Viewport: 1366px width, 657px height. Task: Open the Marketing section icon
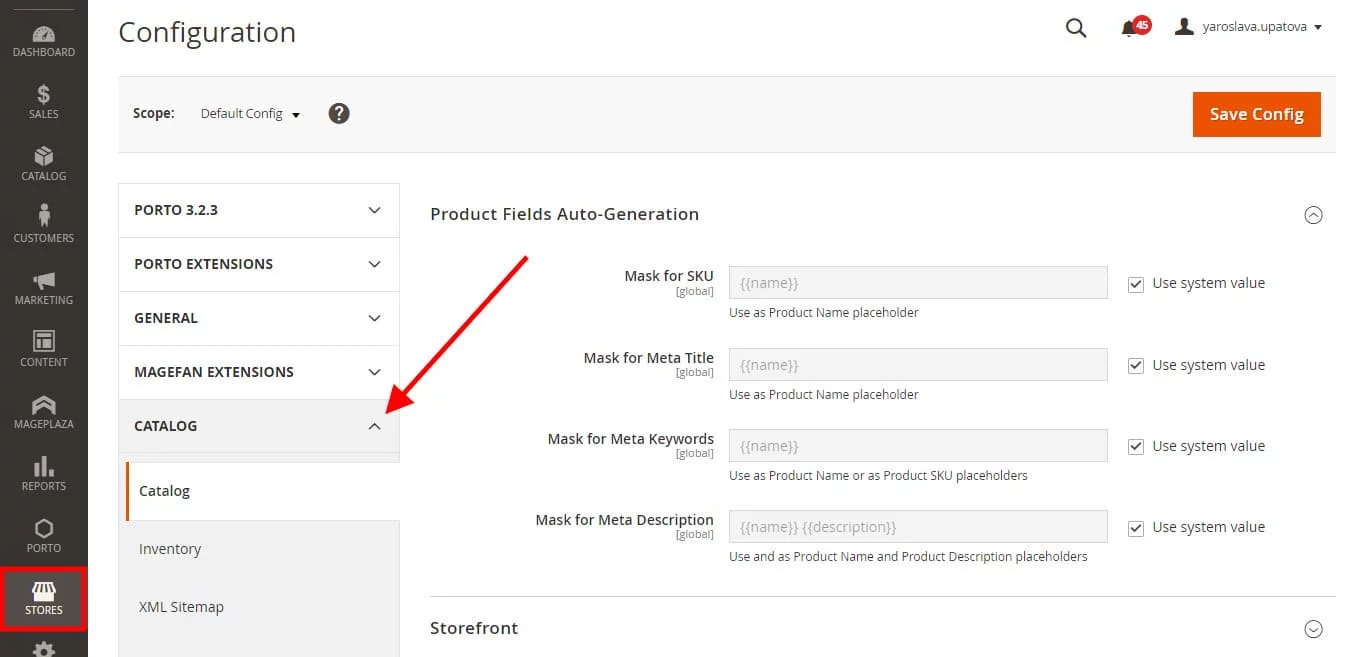click(x=43, y=287)
